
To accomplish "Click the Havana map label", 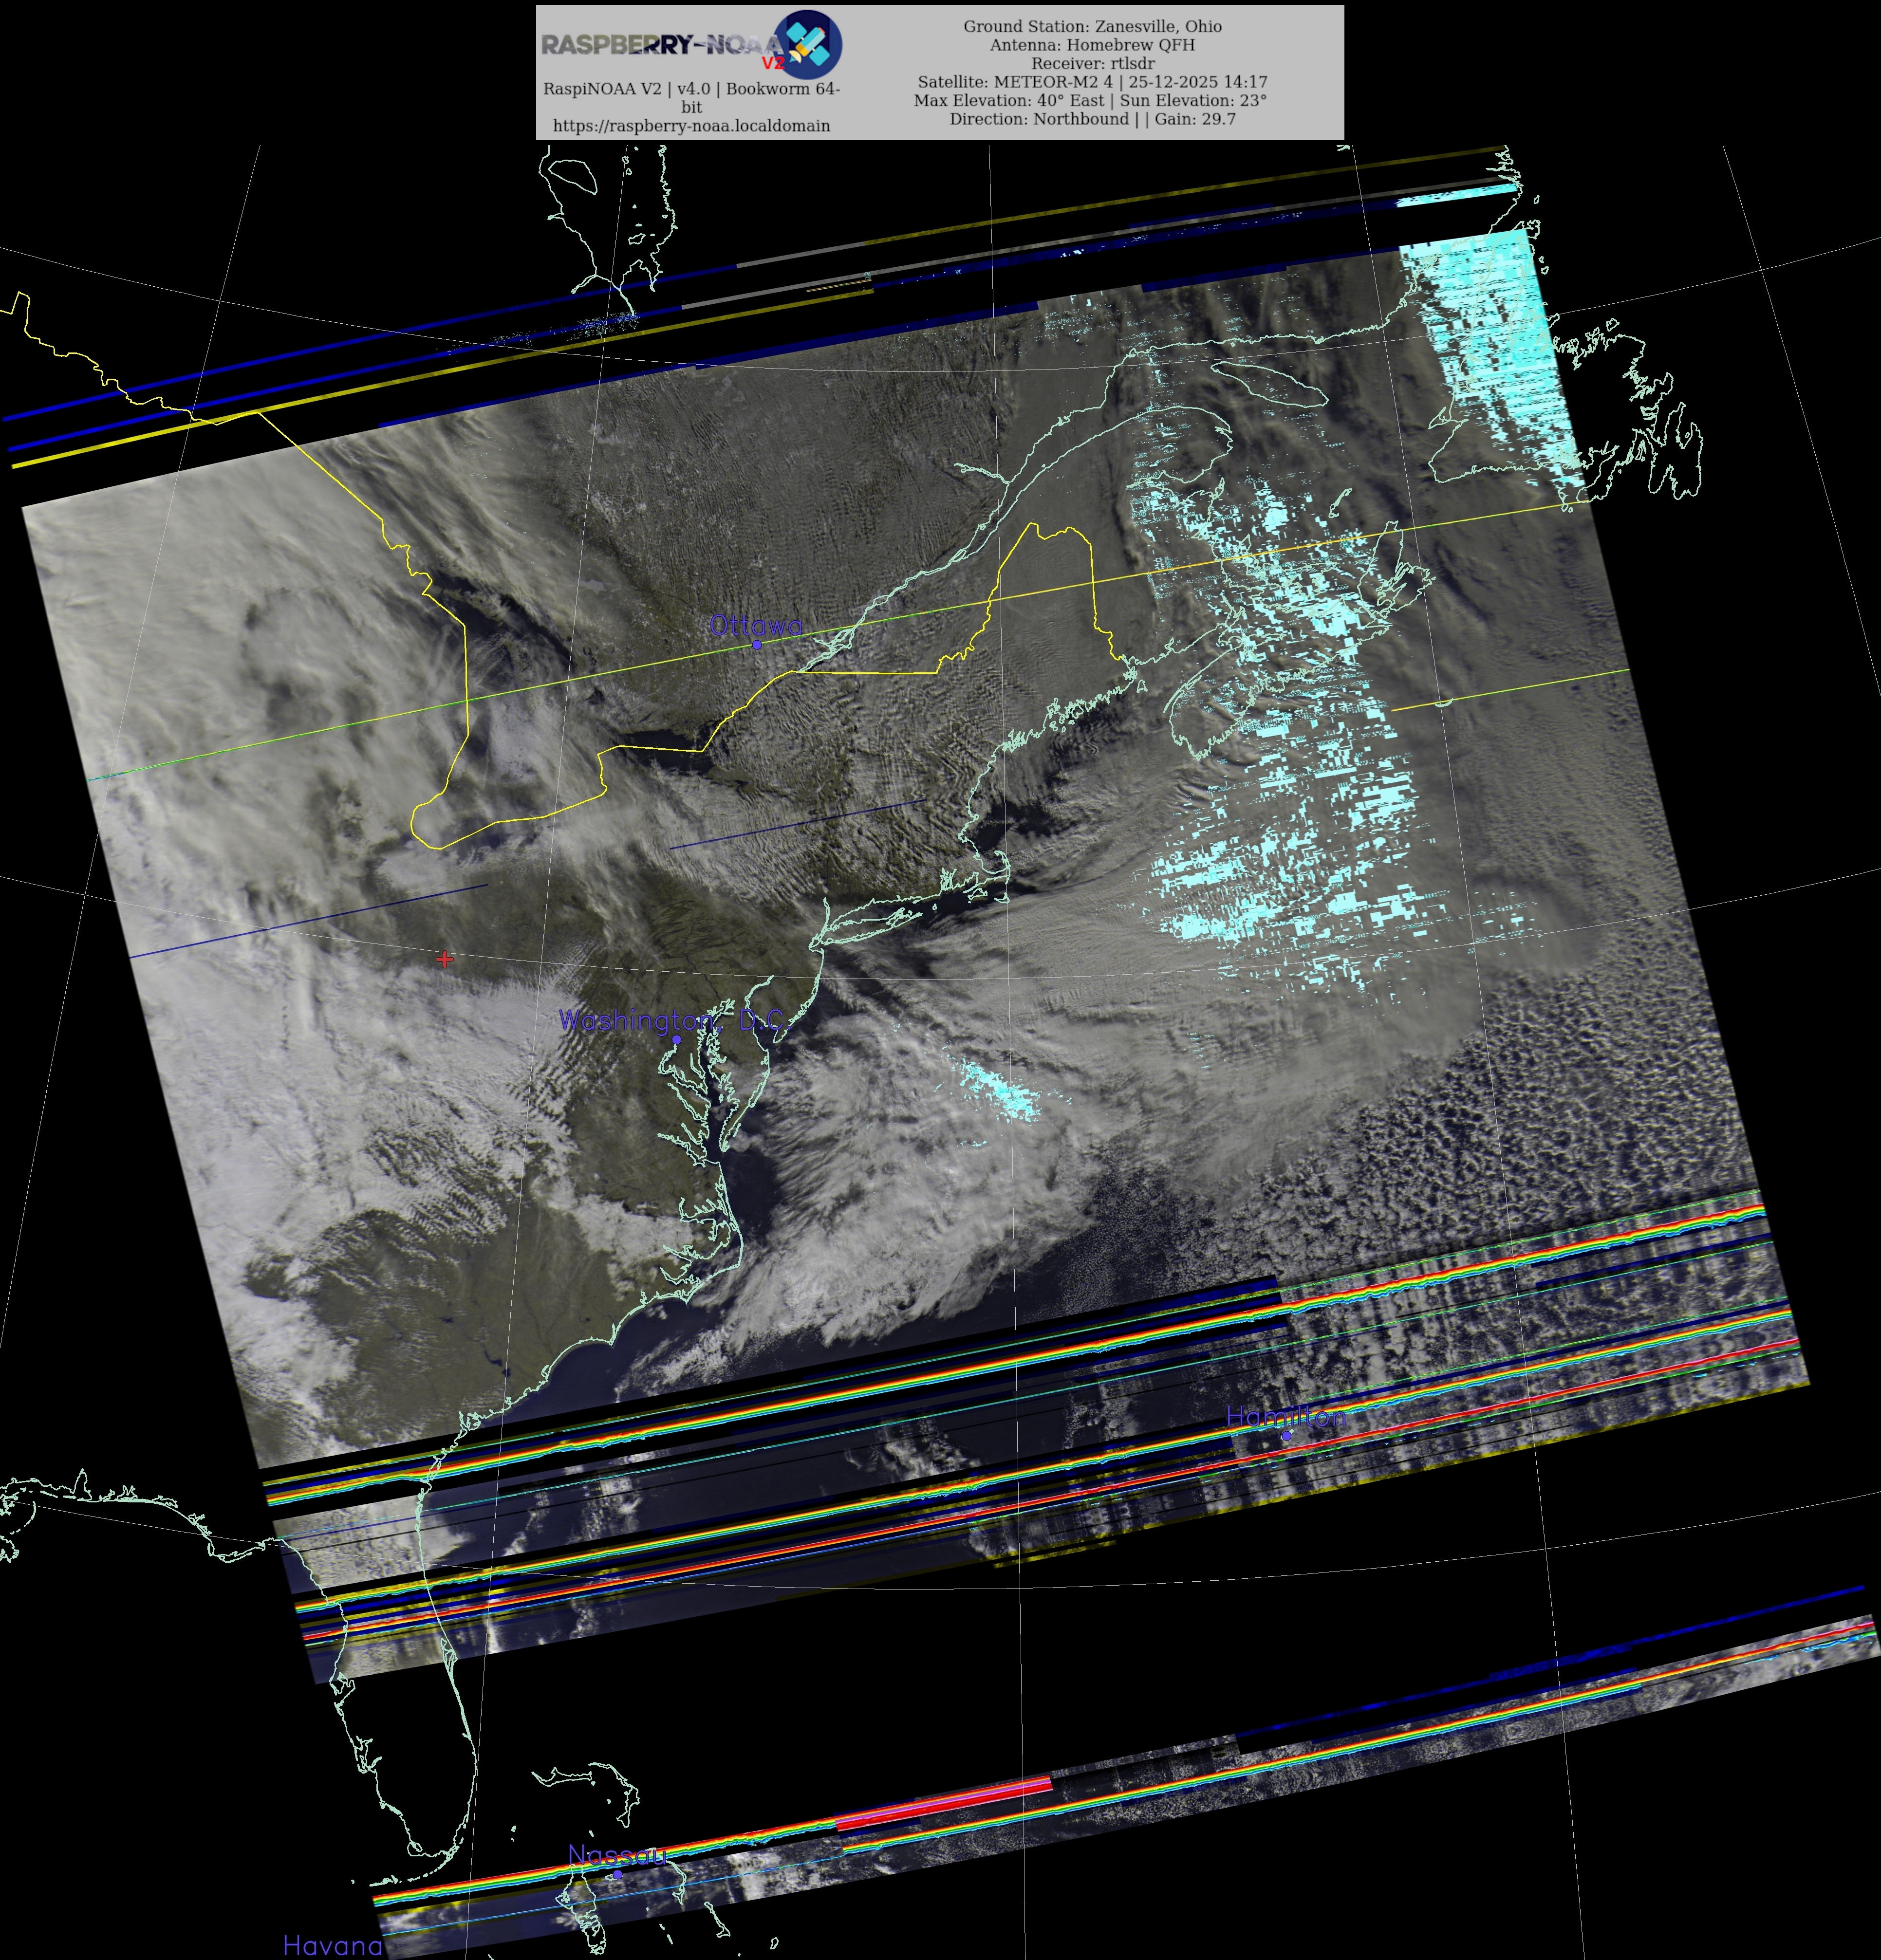I will pos(332,1945).
